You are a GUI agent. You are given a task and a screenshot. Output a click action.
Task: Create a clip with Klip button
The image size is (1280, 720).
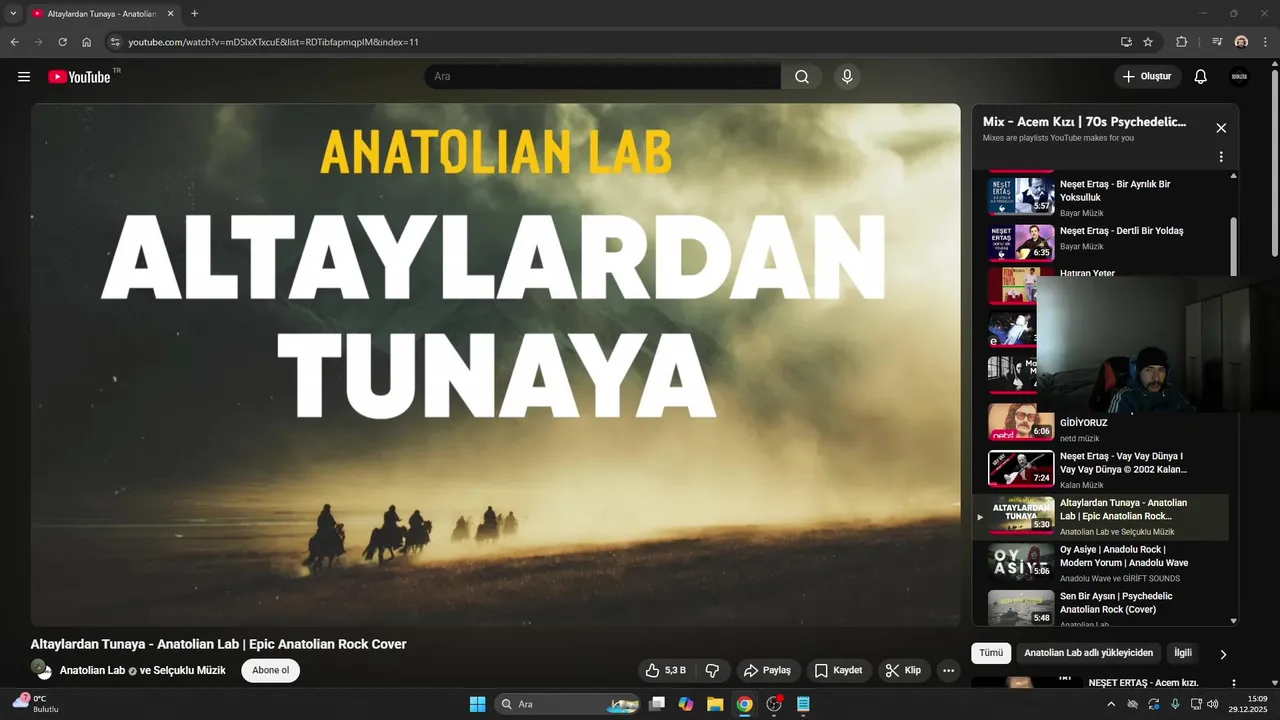click(x=903, y=670)
